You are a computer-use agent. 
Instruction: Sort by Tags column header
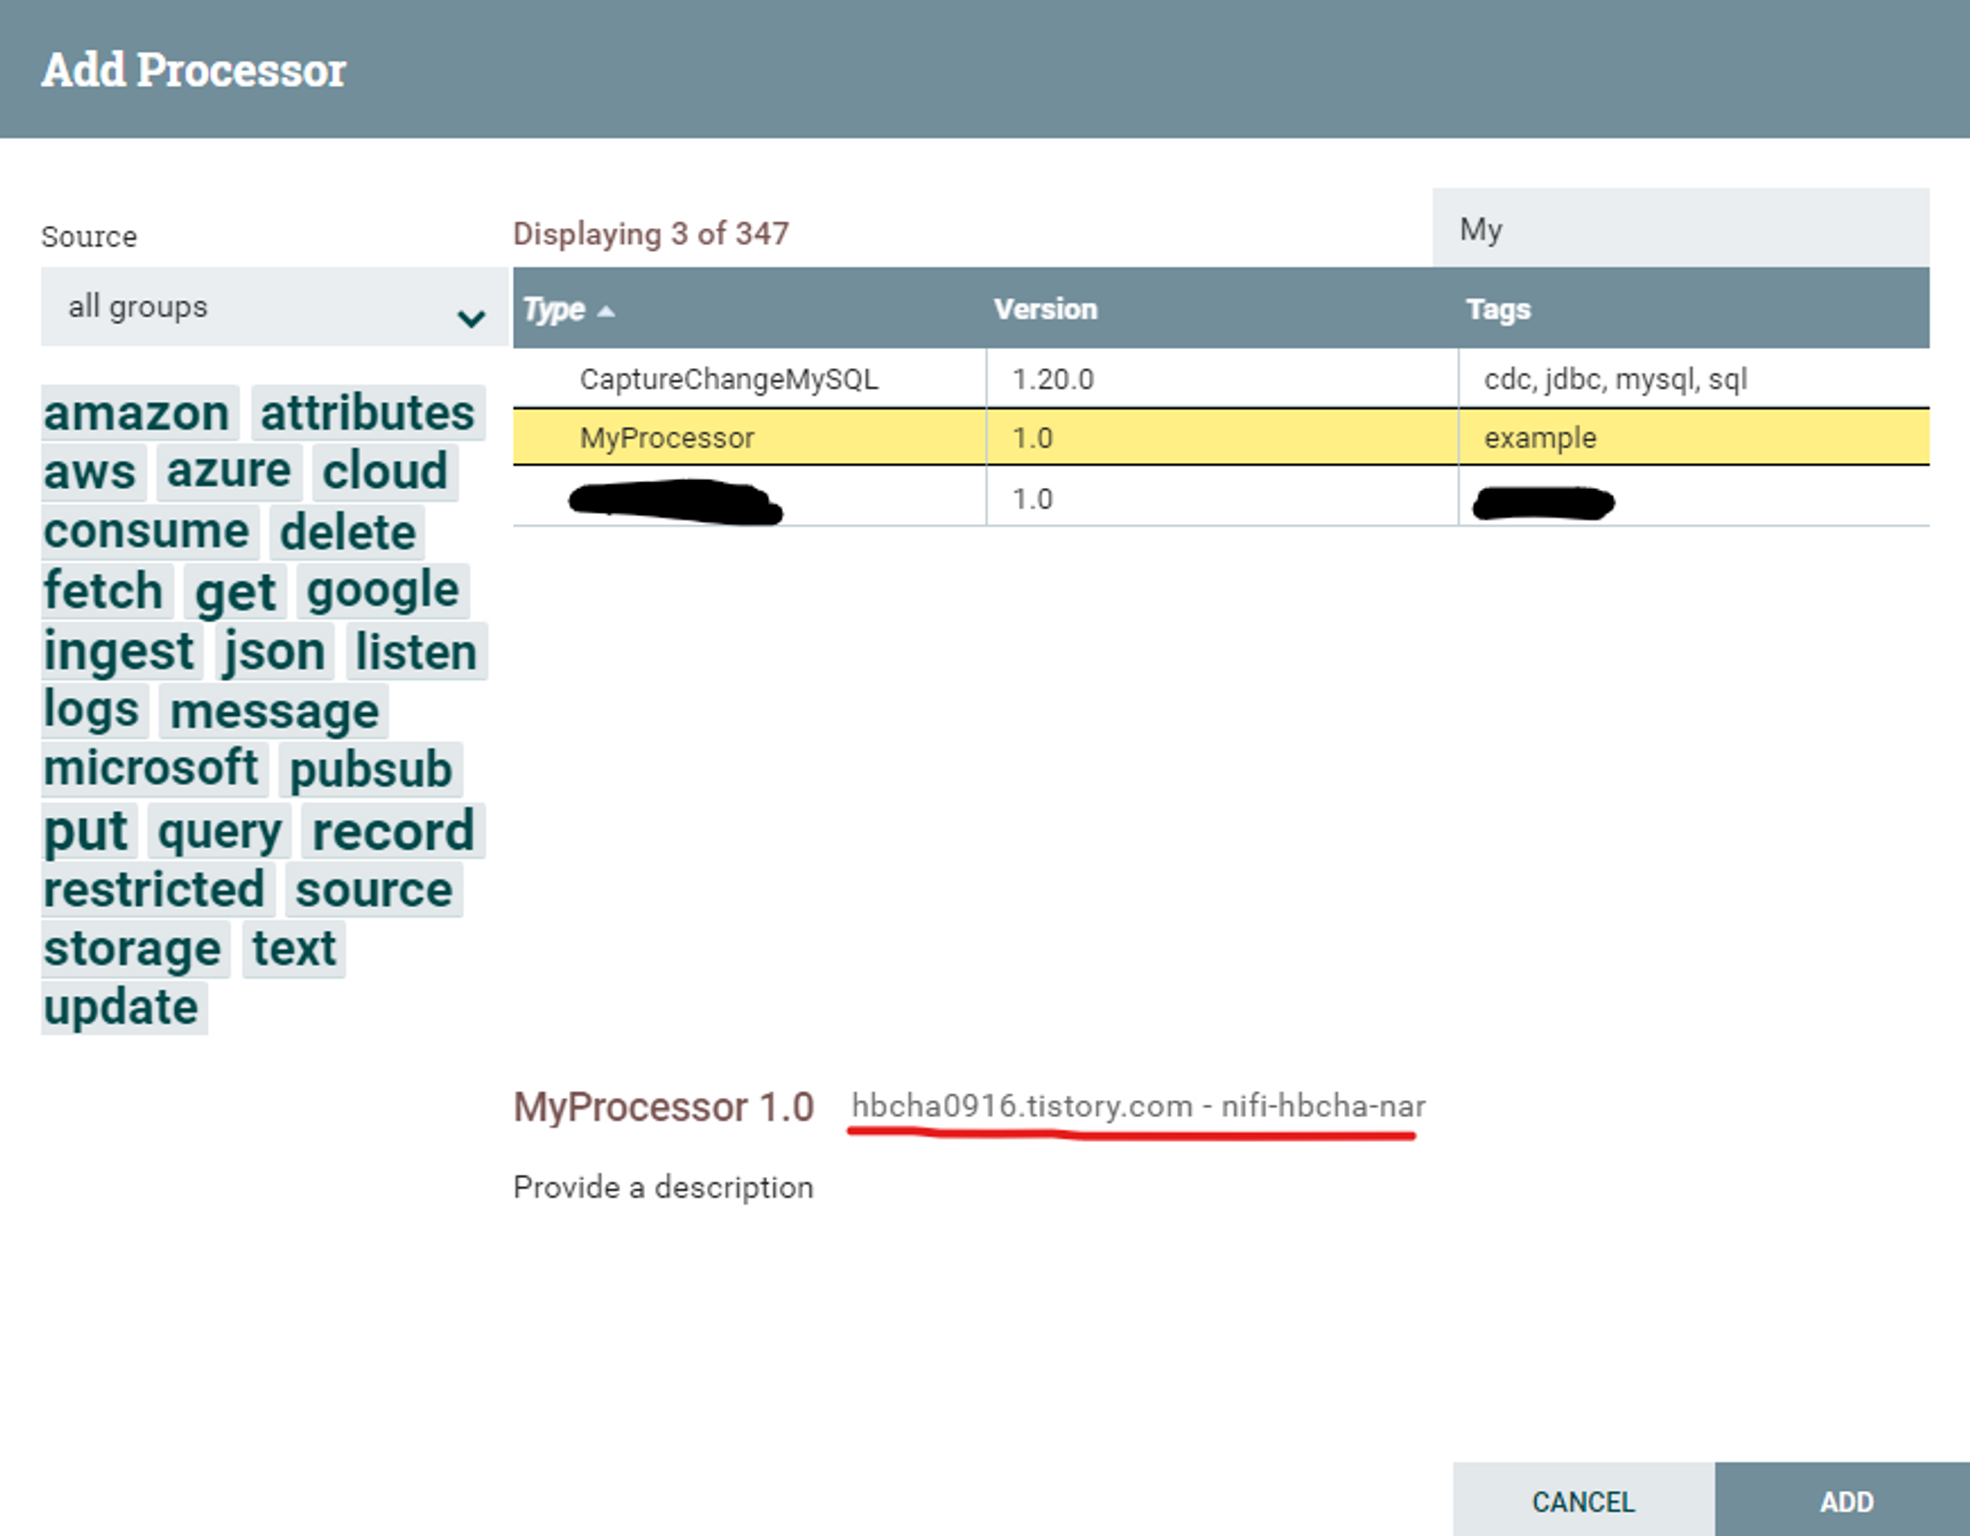point(1497,309)
